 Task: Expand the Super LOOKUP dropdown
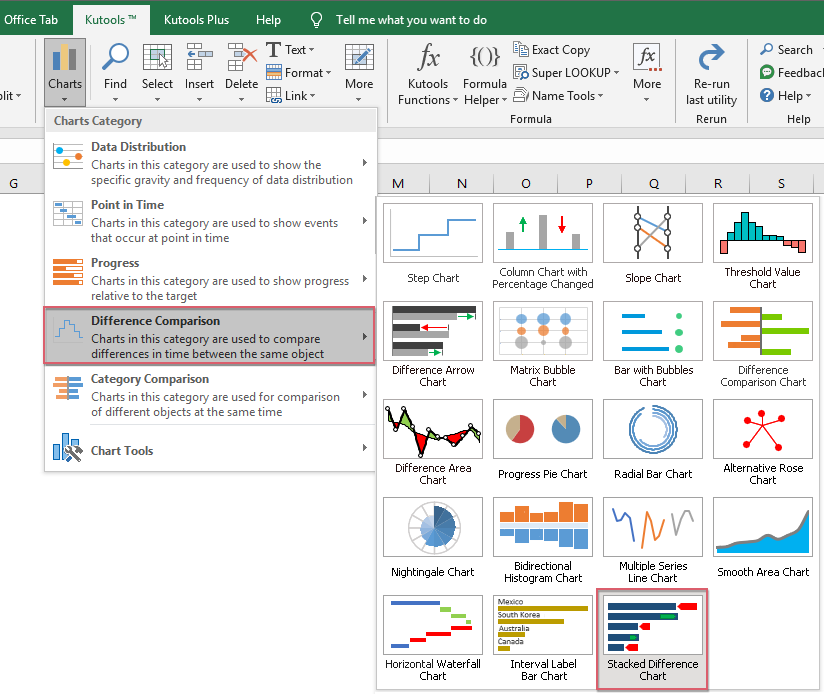coord(566,72)
